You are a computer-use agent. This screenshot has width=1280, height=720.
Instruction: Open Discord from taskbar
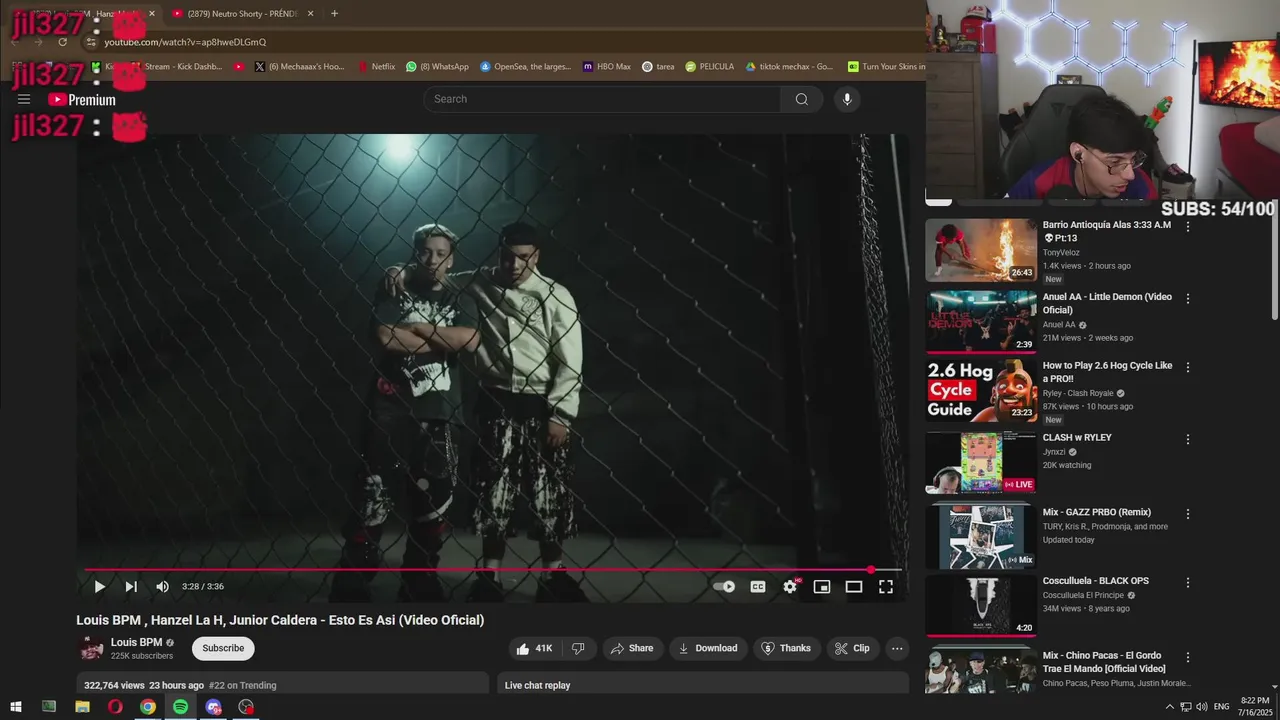click(x=213, y=707)
